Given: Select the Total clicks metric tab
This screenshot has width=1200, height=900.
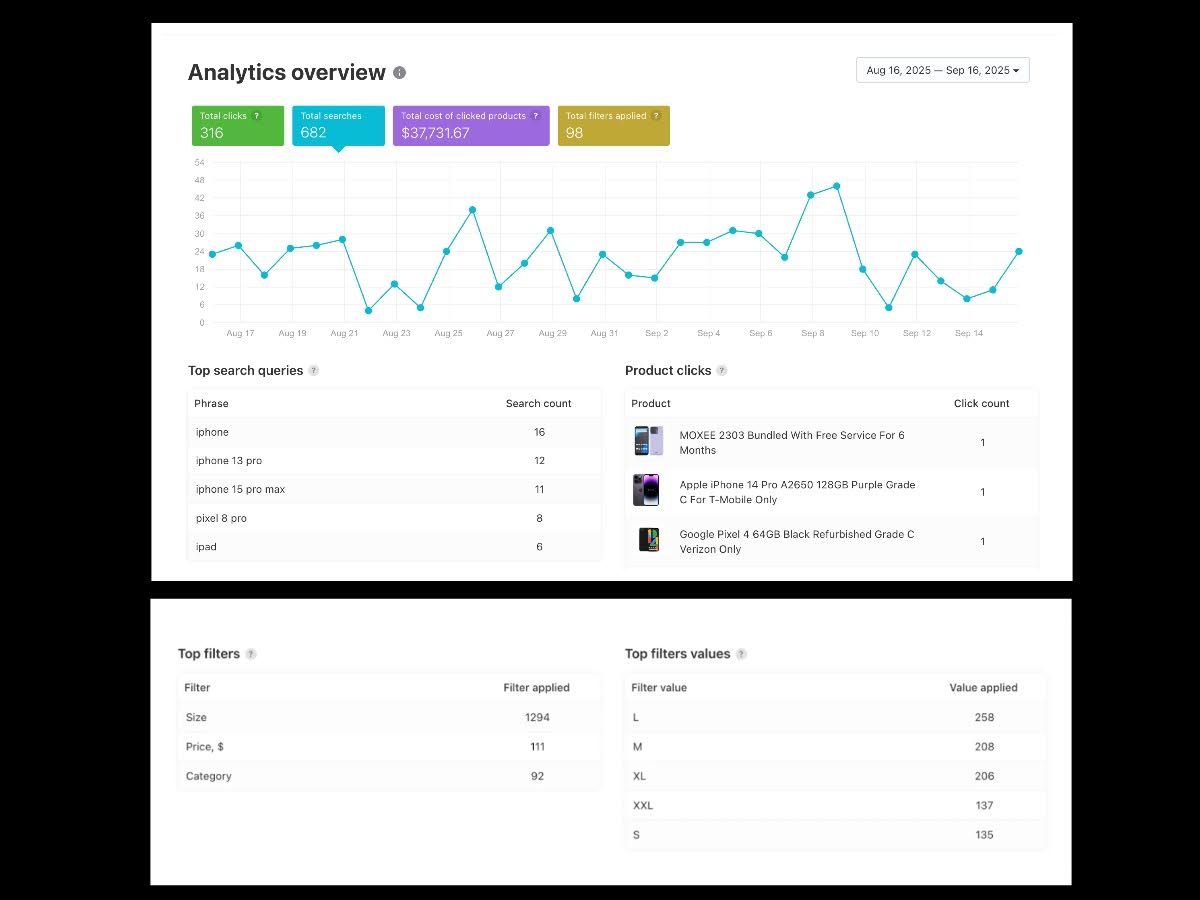Looking at the screenshot, I should point(238,126).
